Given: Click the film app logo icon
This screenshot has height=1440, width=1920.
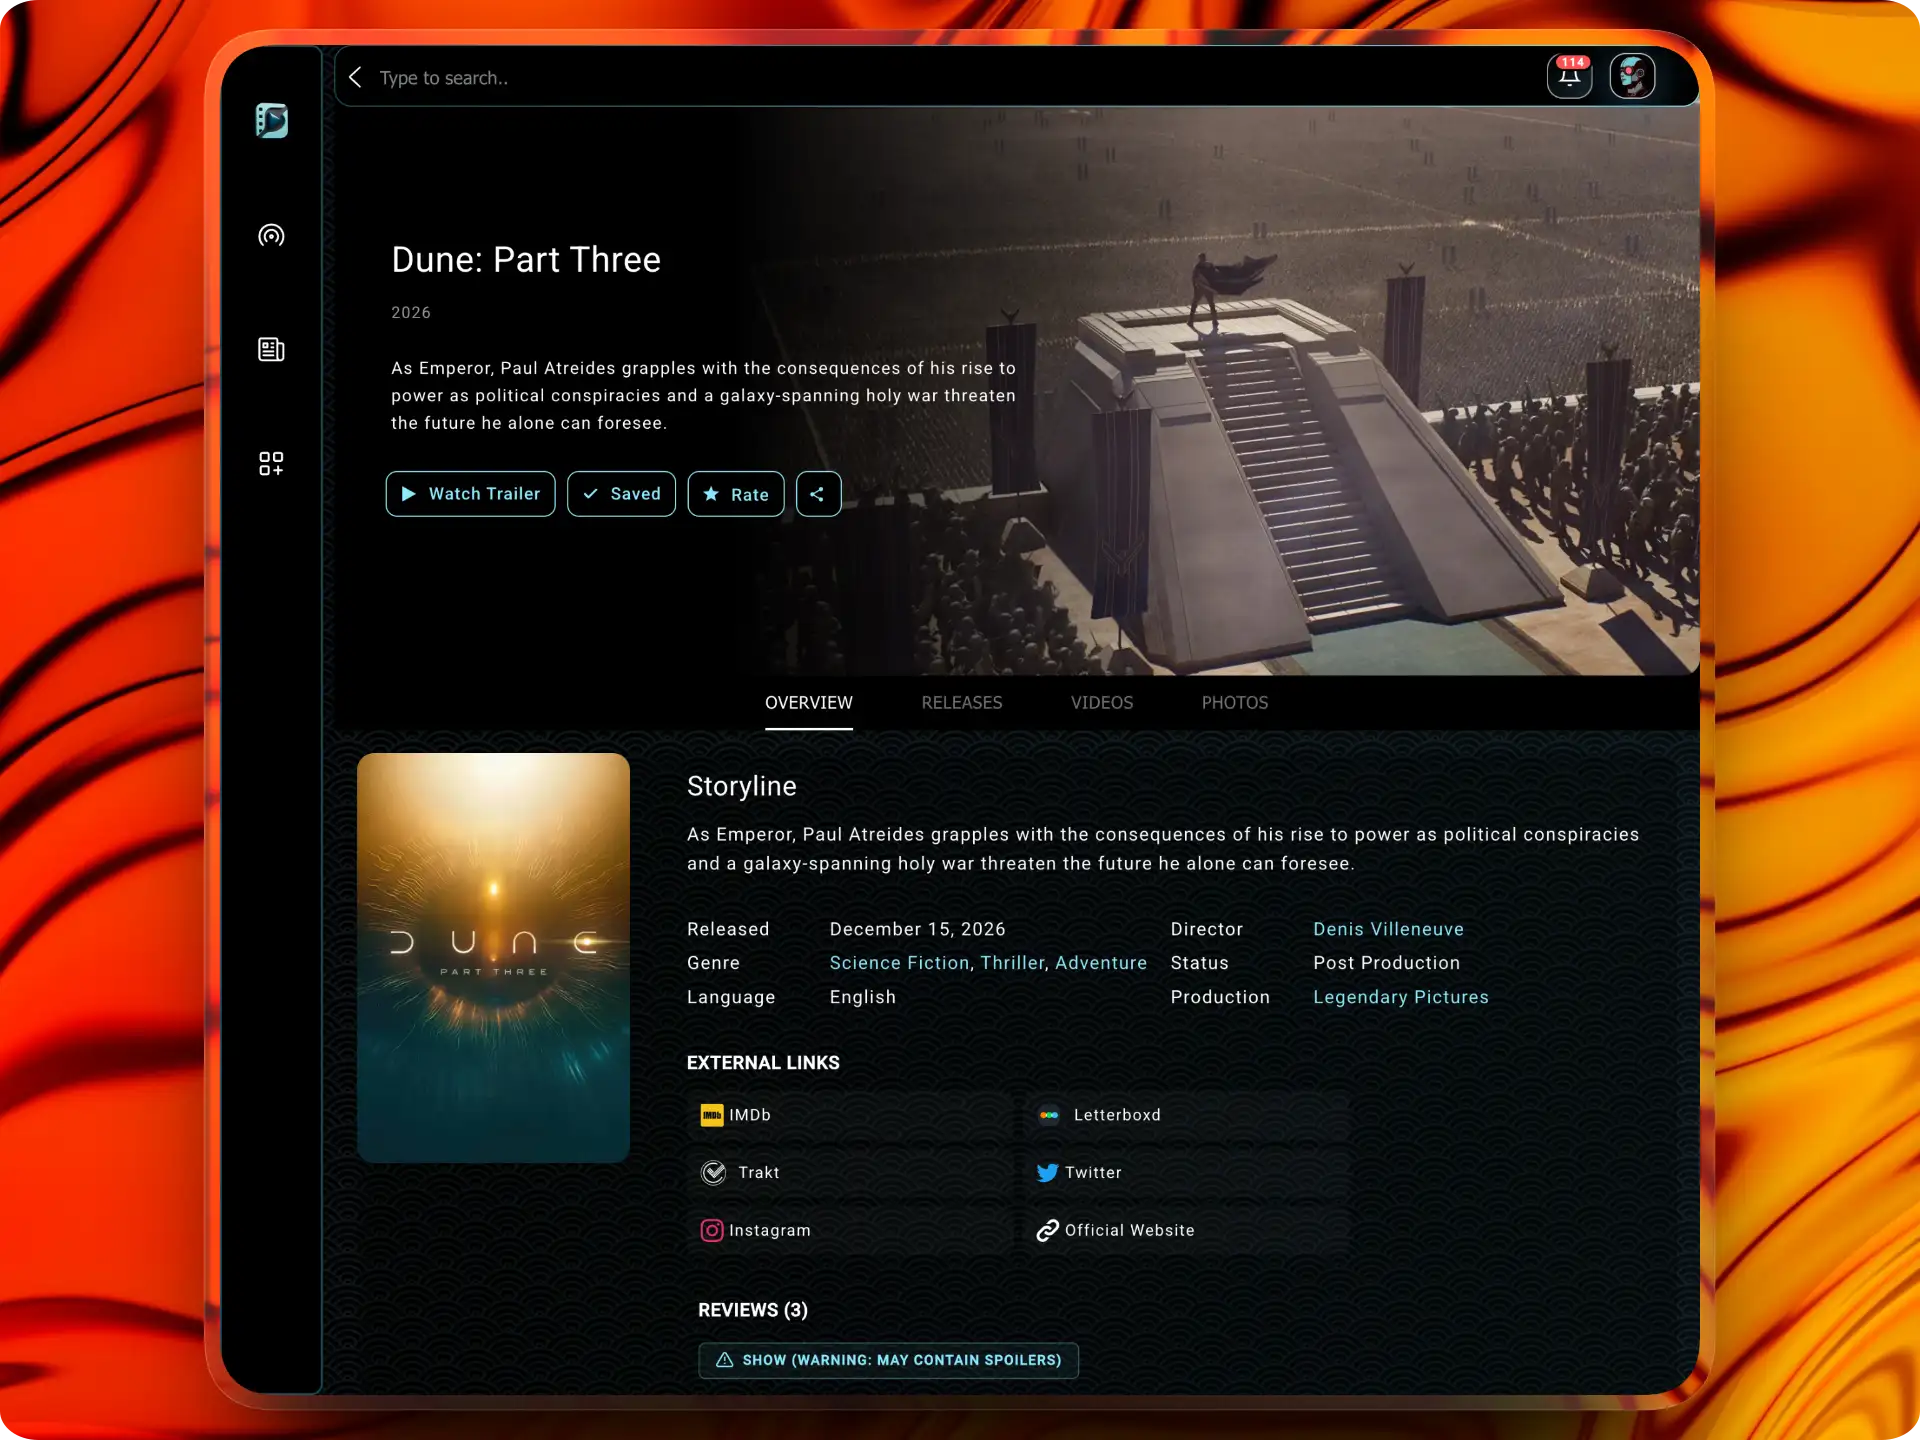Looking at the screenshot, I should pos(271,121).
